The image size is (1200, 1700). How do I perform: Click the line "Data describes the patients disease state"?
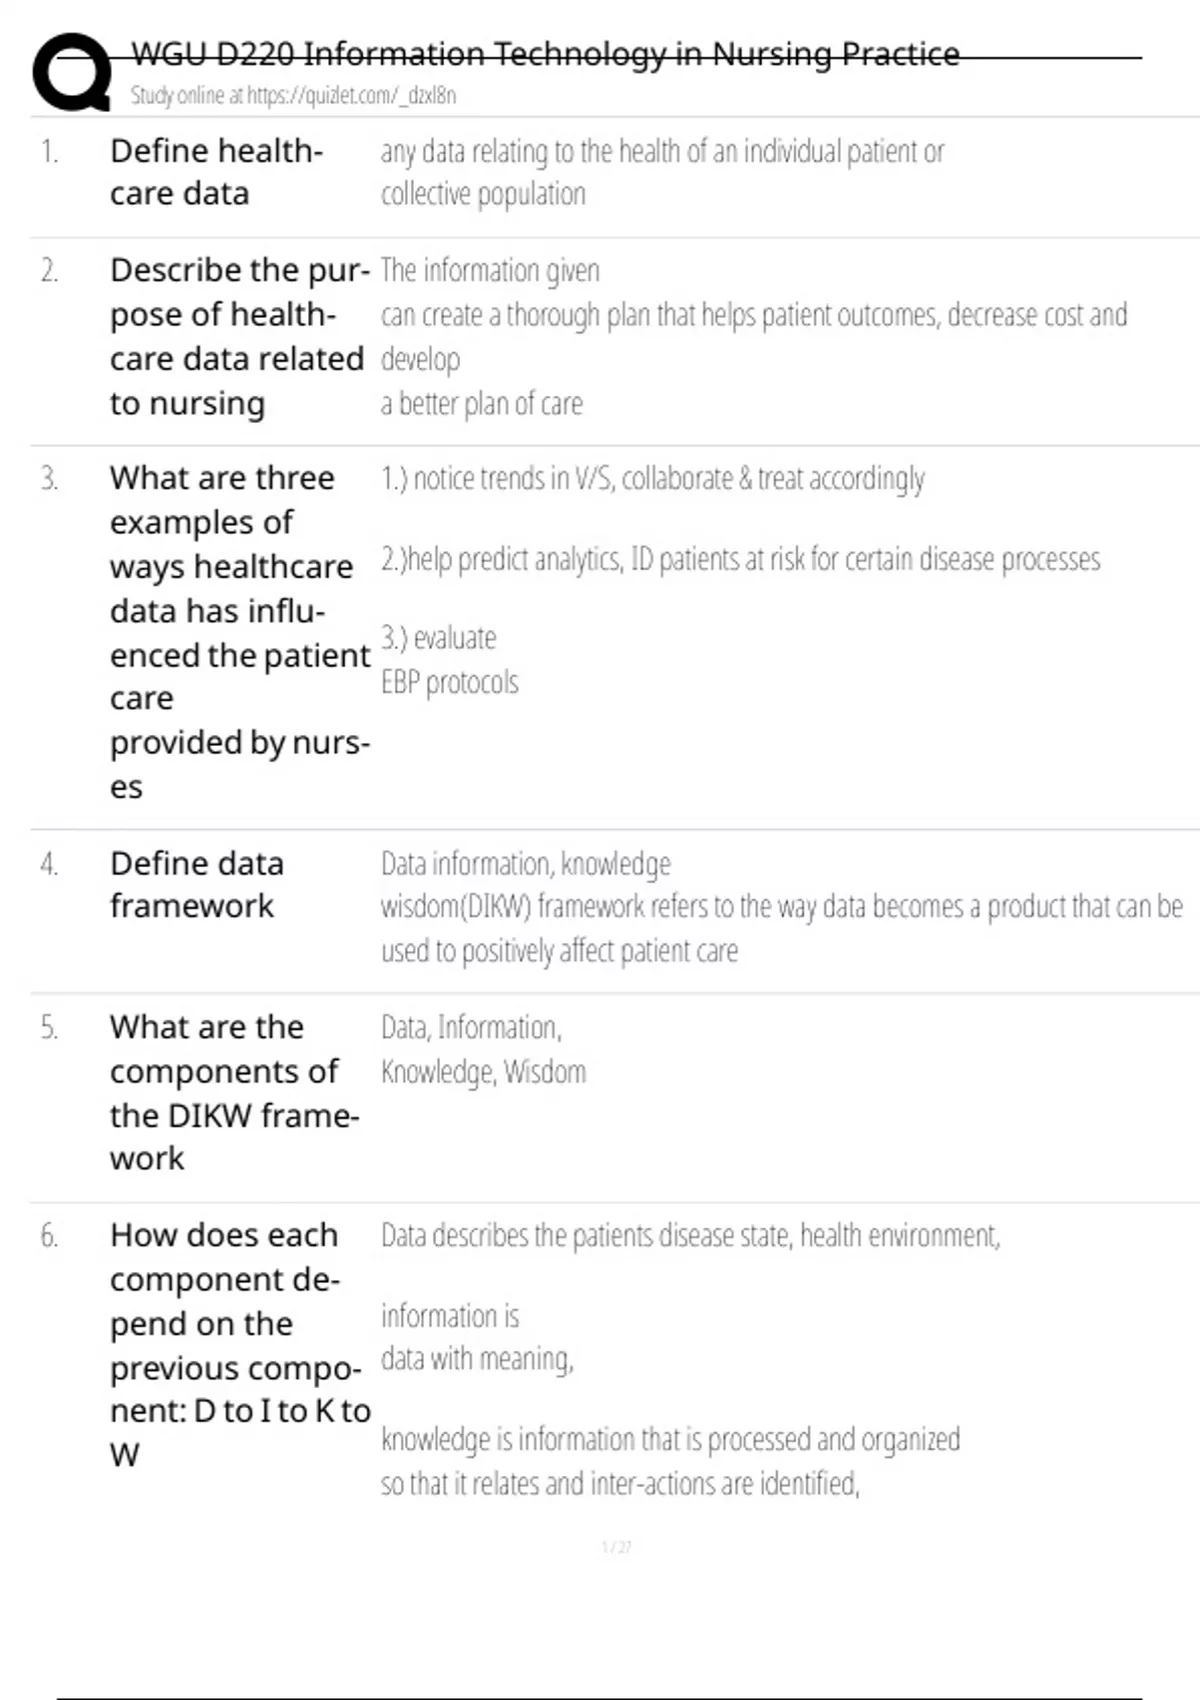[690, 1236]
